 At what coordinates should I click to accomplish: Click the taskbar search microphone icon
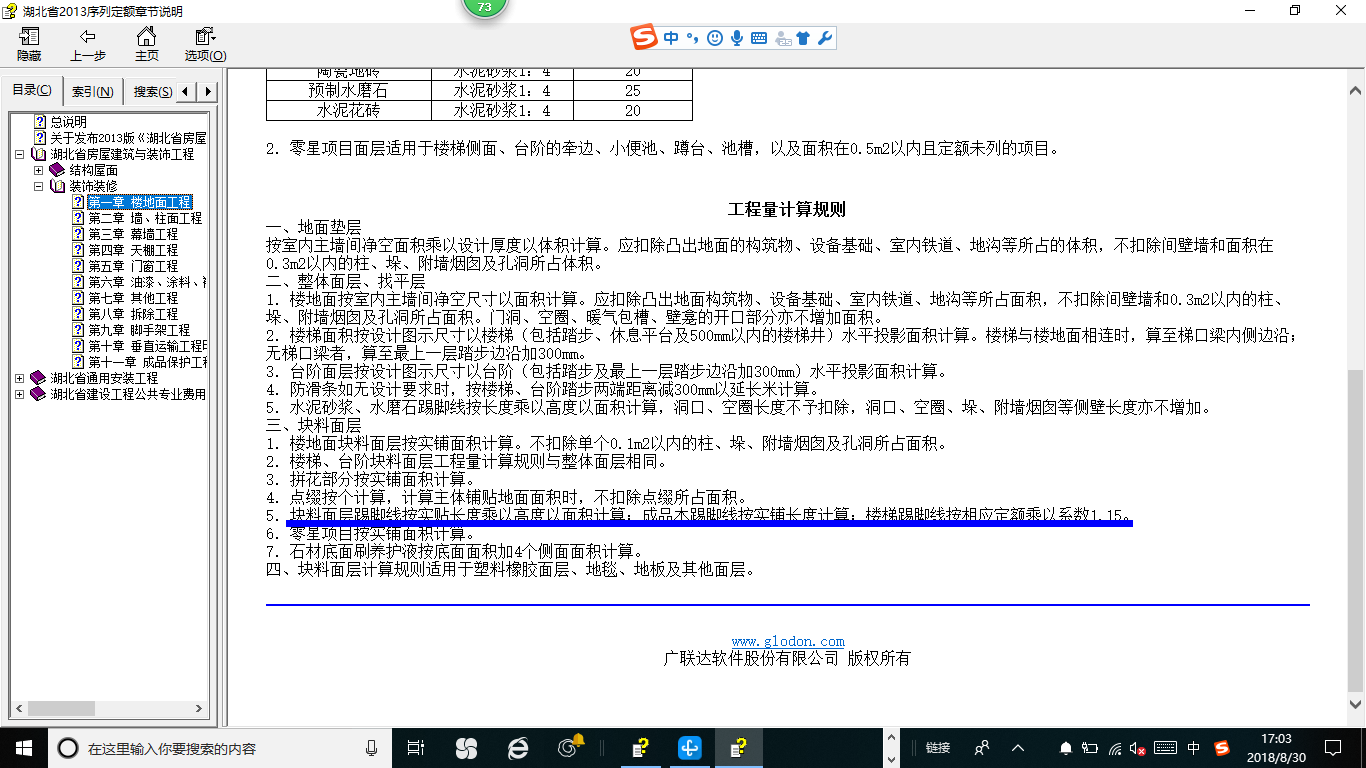pyautogui.click(x=372, y=748)
